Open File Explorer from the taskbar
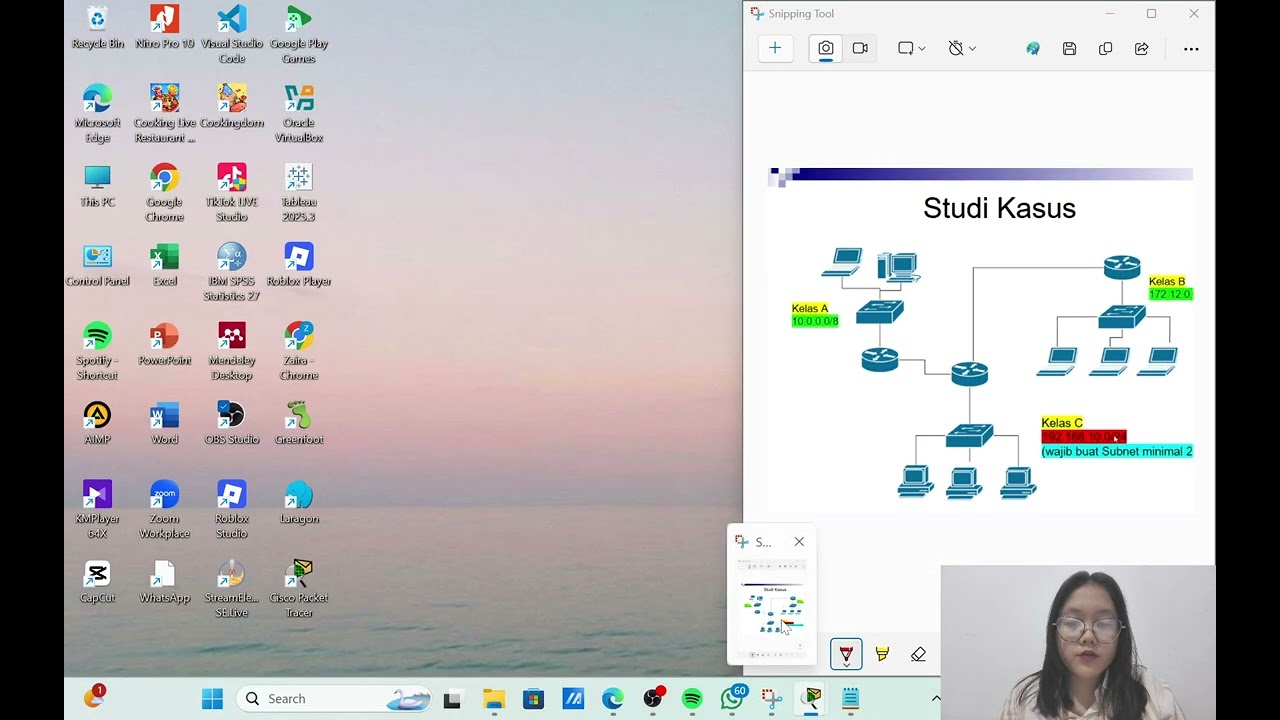 tap(493, 698)
